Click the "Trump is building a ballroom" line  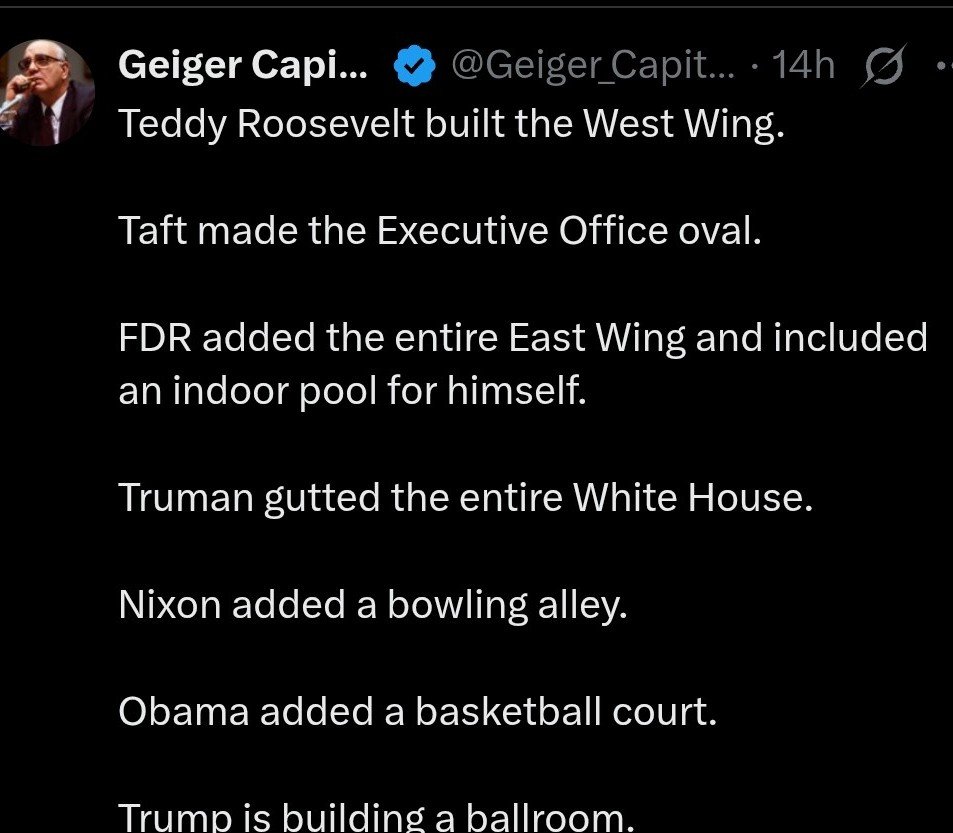[376, 818]
